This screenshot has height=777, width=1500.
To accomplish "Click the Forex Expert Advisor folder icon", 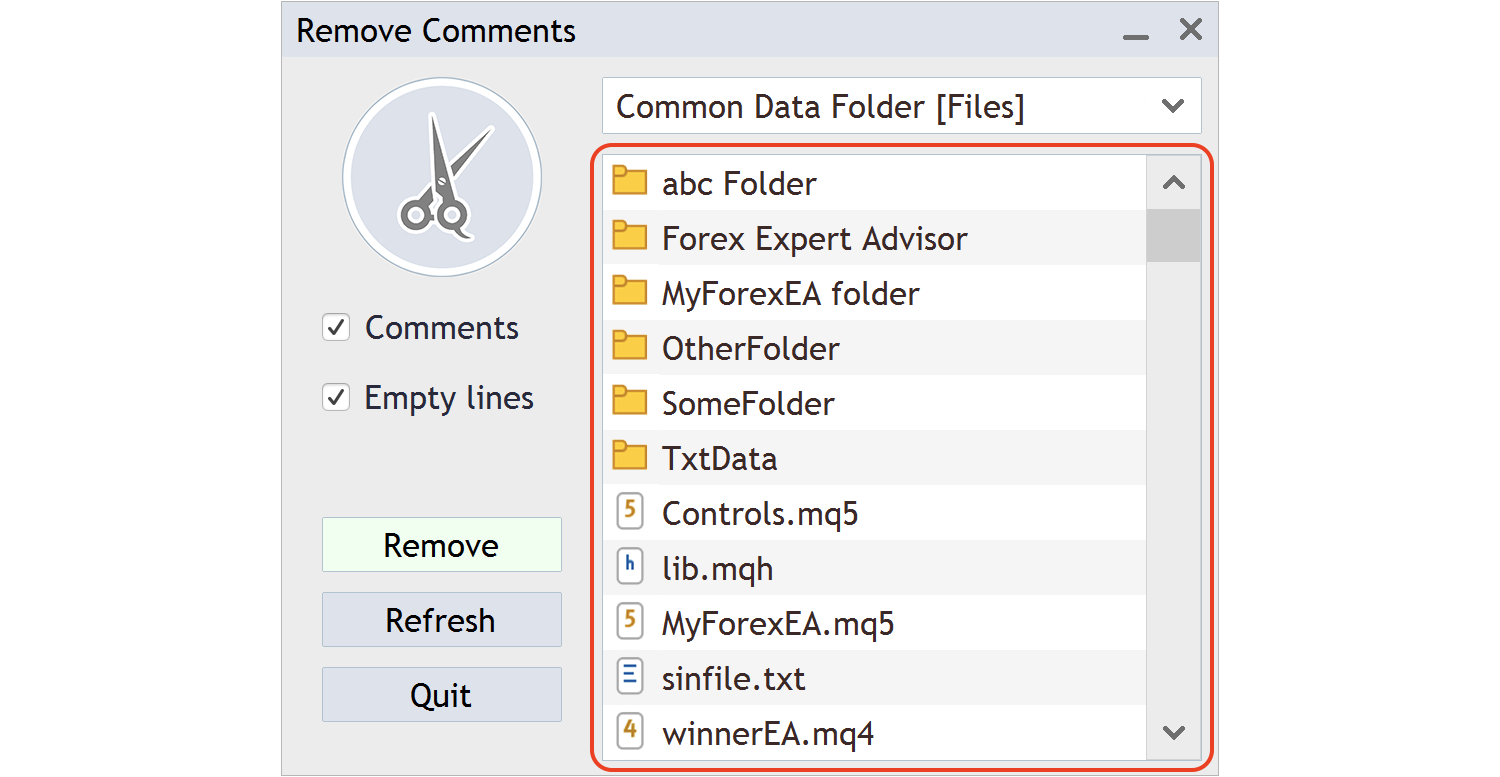I will (629, 236).
